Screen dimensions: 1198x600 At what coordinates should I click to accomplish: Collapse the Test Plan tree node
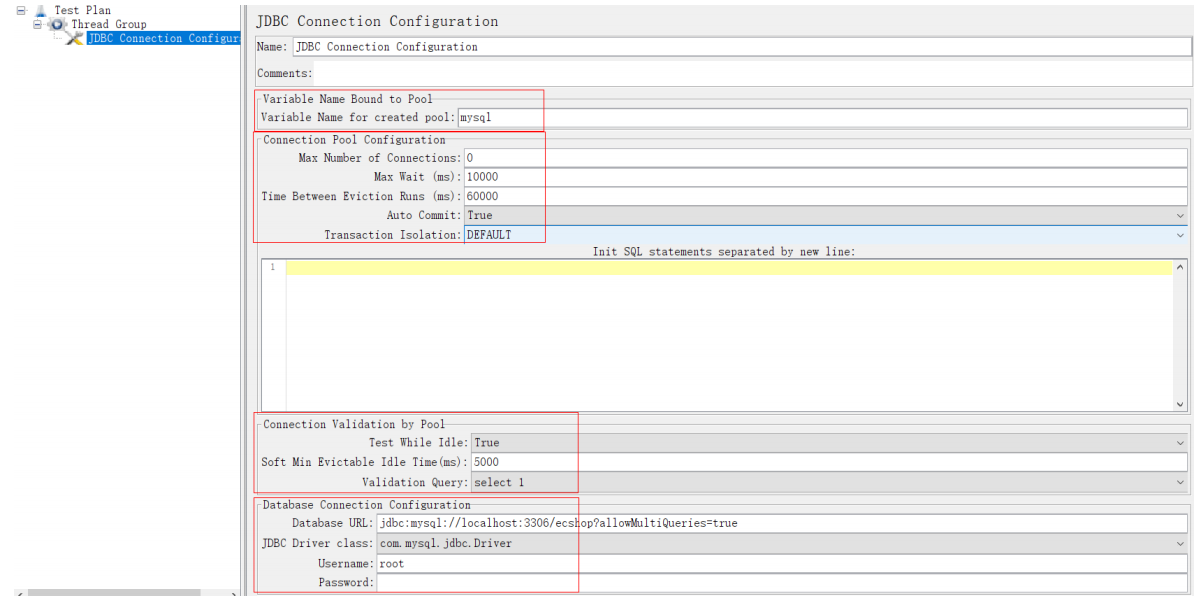pos(21,11)
